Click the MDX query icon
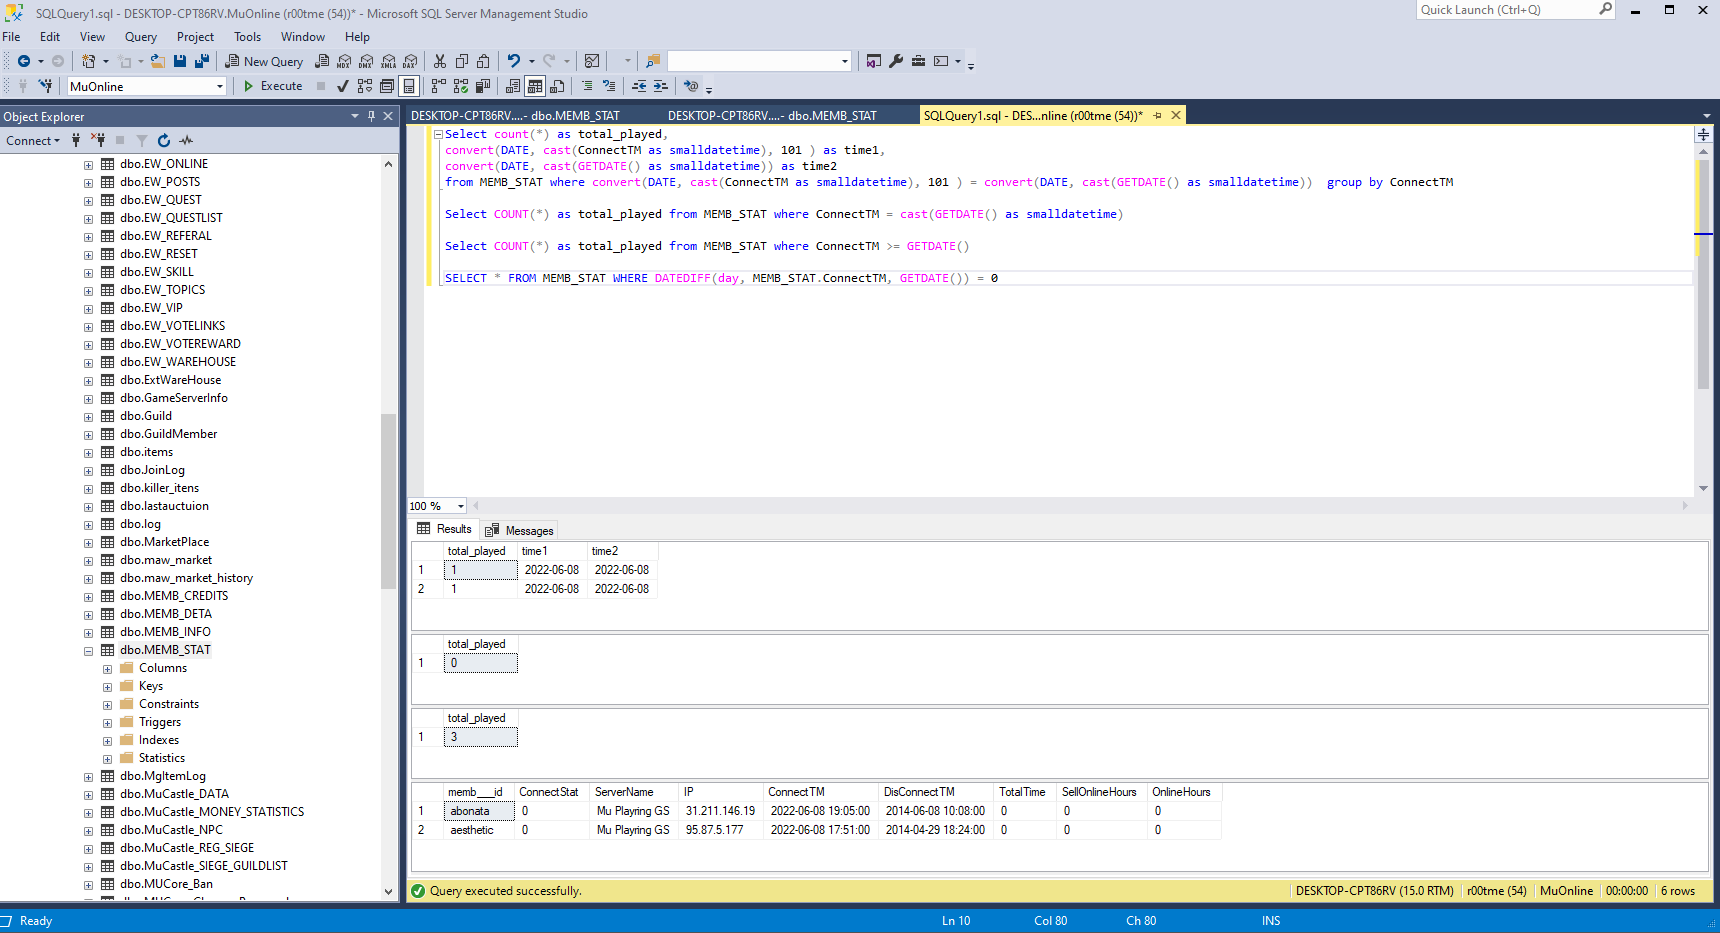1720x933 pixels. click(x=344, y=61)
